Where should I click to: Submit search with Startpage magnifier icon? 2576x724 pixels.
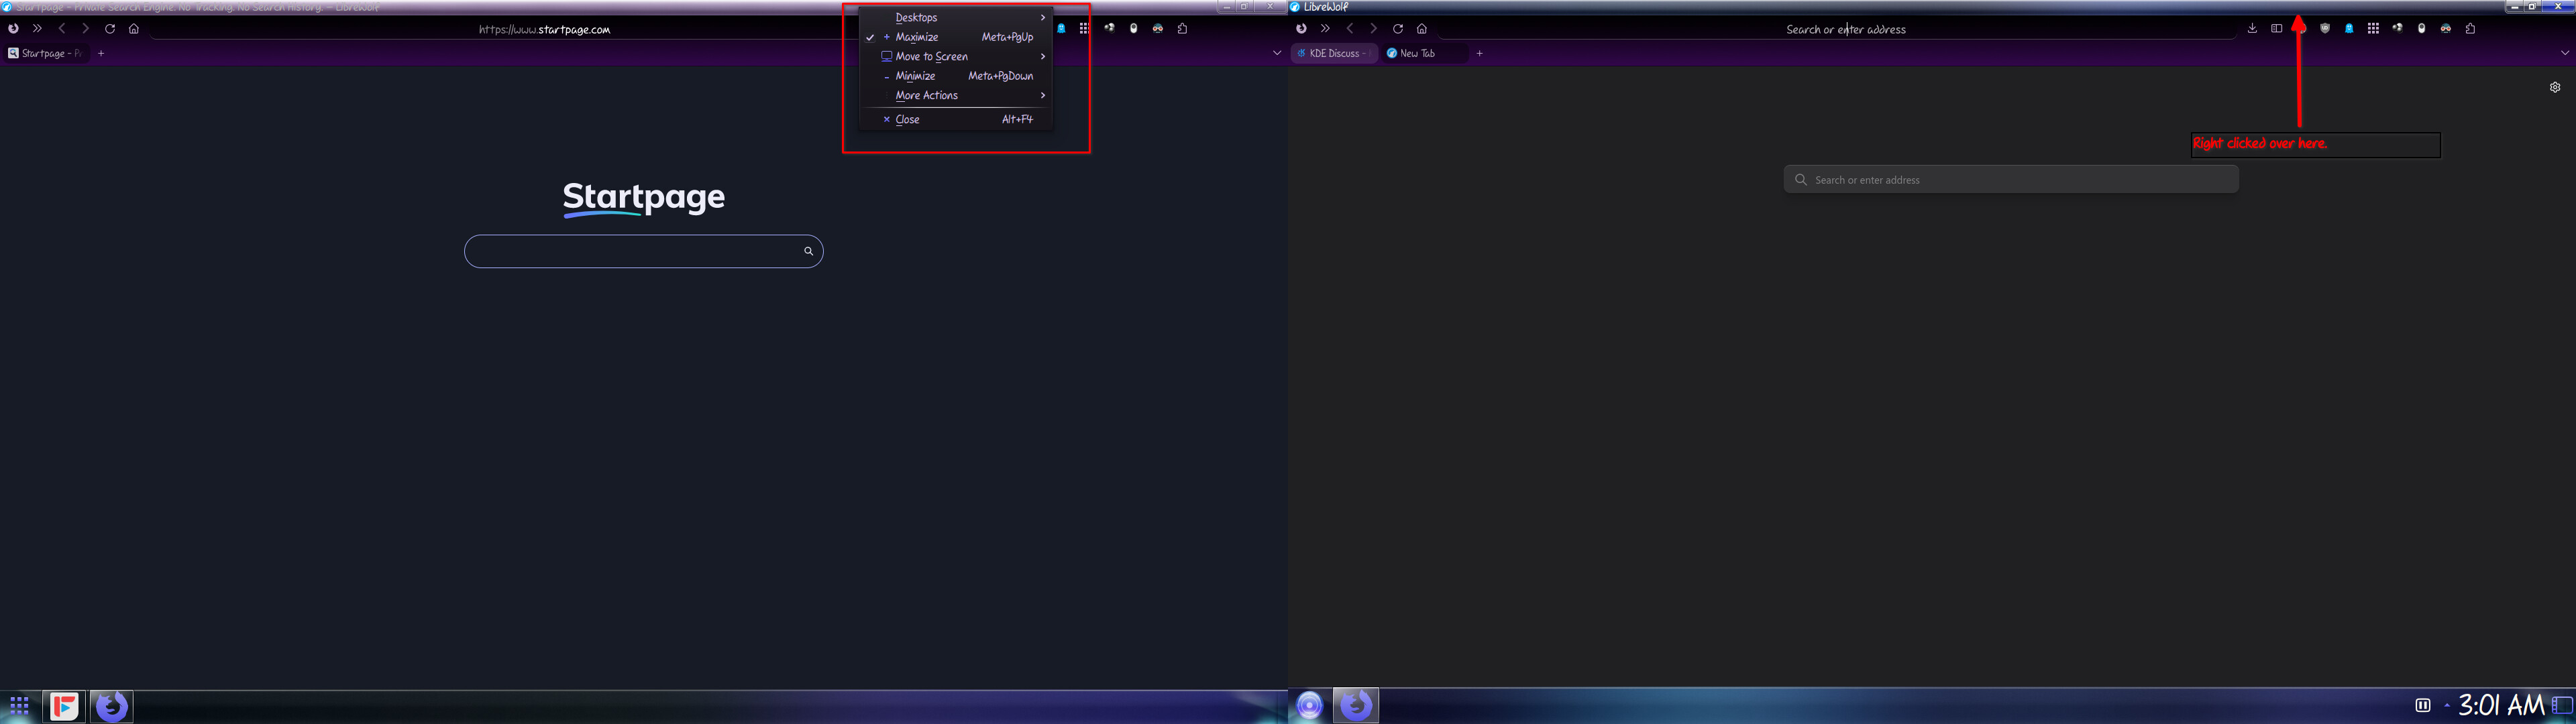tap(808, 251)
